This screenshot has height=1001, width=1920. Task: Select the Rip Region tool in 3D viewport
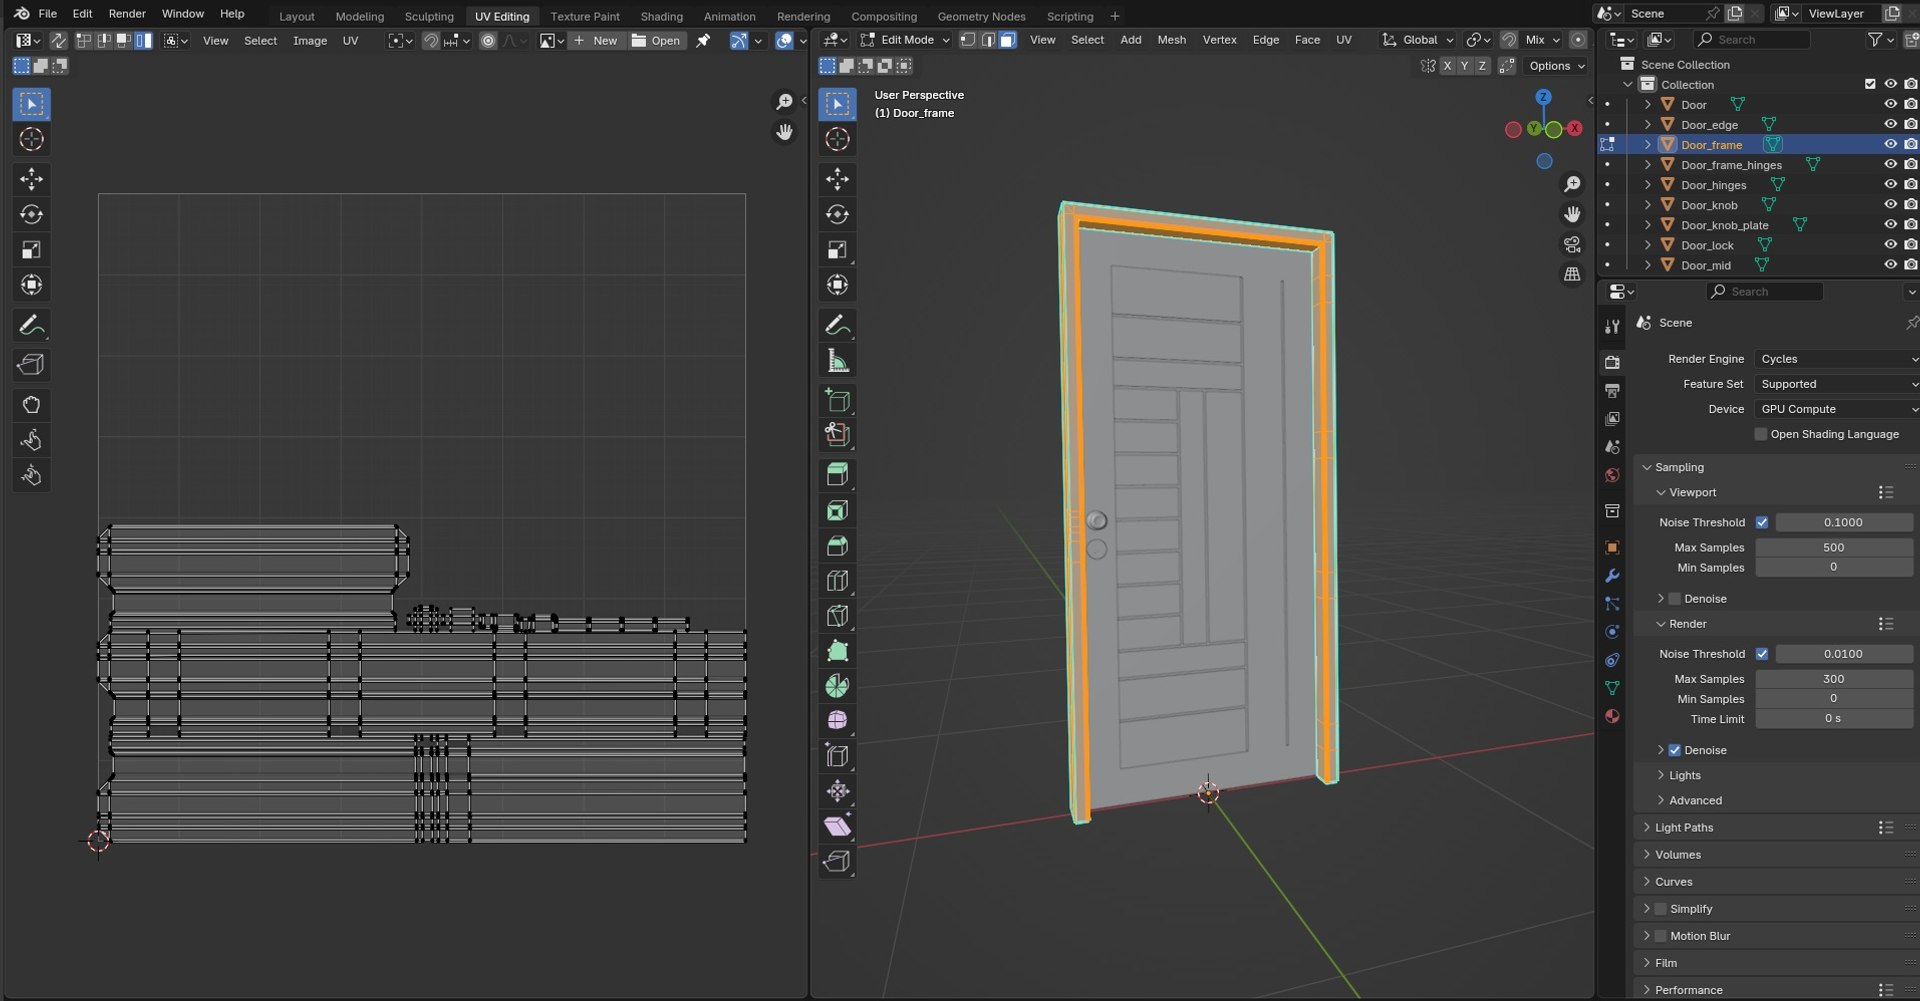click(x=837, y=861)
